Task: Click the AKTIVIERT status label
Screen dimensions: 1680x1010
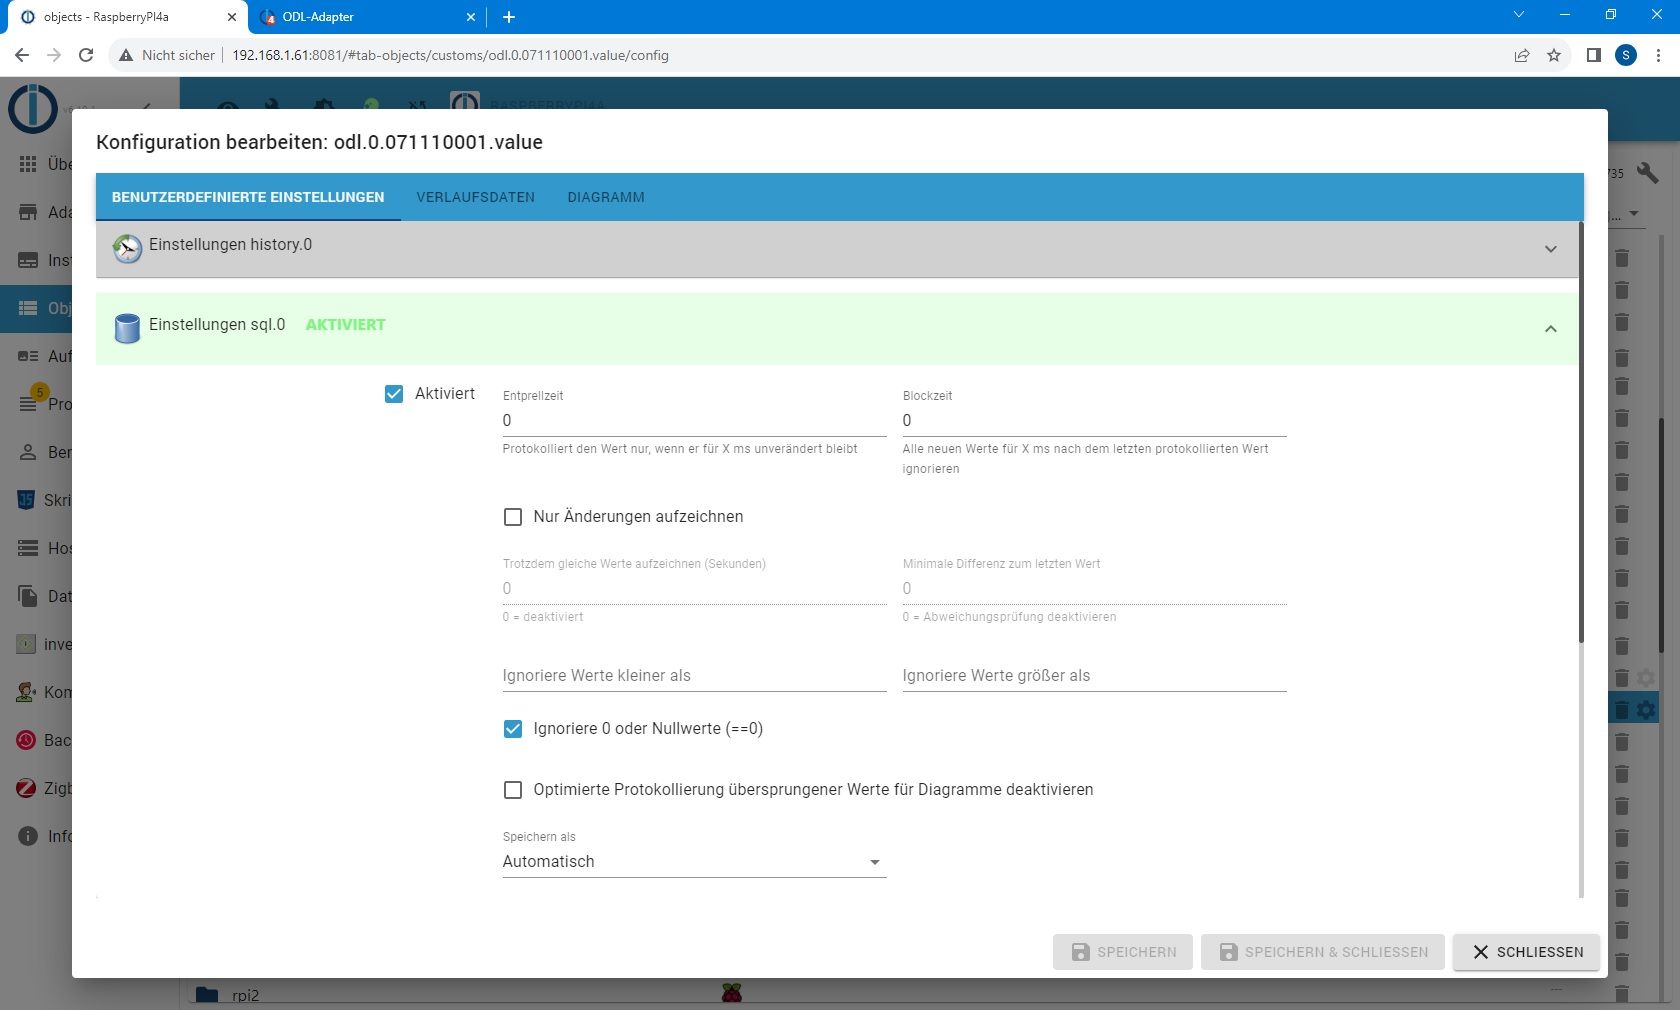Action: tap(345, 325)
